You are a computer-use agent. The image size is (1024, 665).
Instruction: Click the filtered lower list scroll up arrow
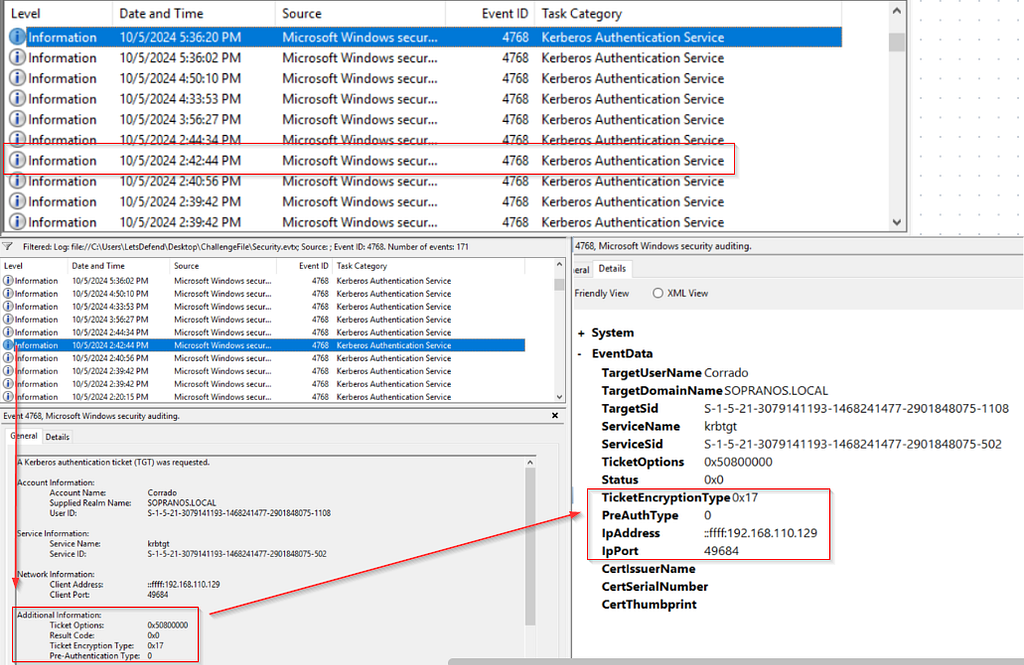pyautogui.click(x=559, y=264)
